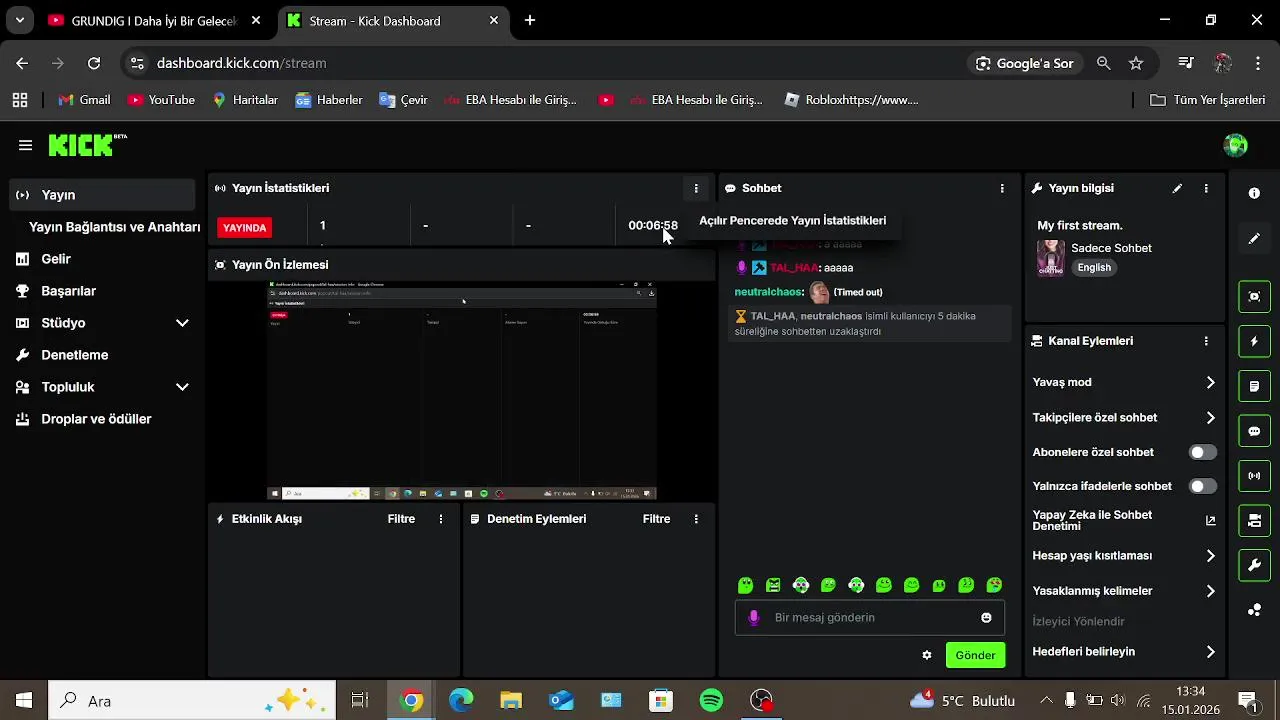Reload the page in Chrome
The width and height of the screenshot is (1280, 720).
[x=94, y=63]
